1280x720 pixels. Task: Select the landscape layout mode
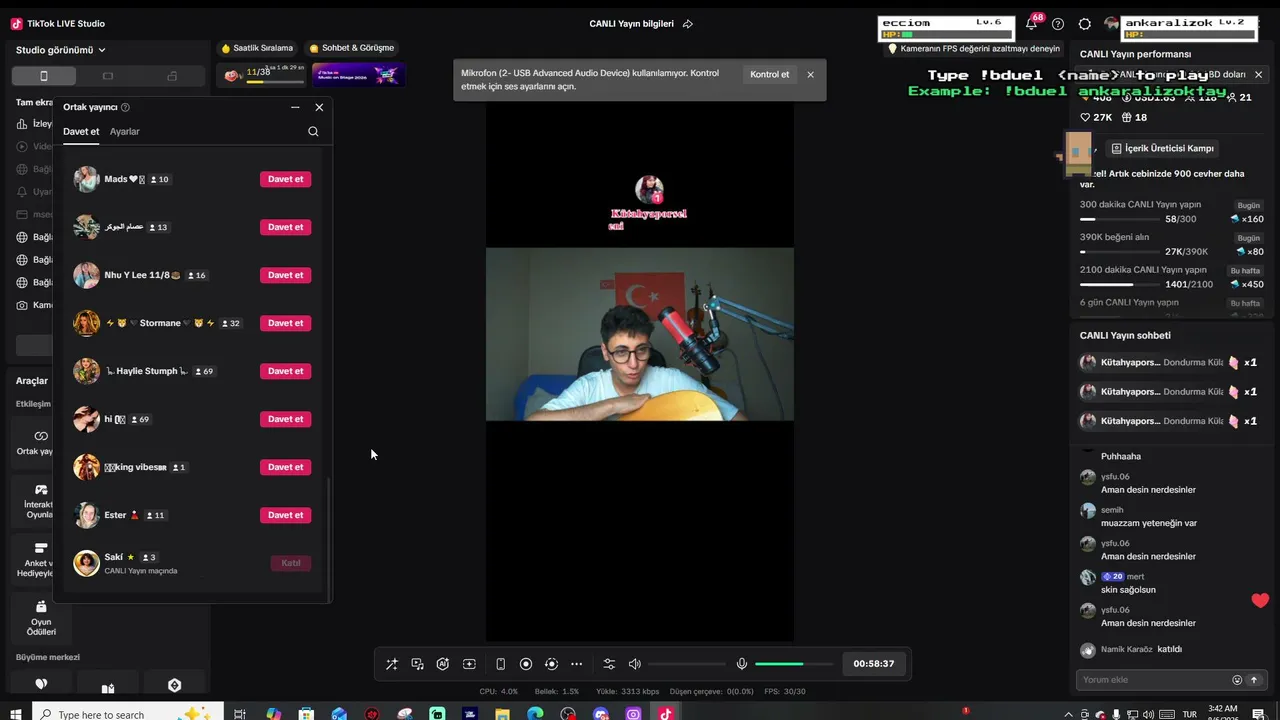tap(108, 76)
